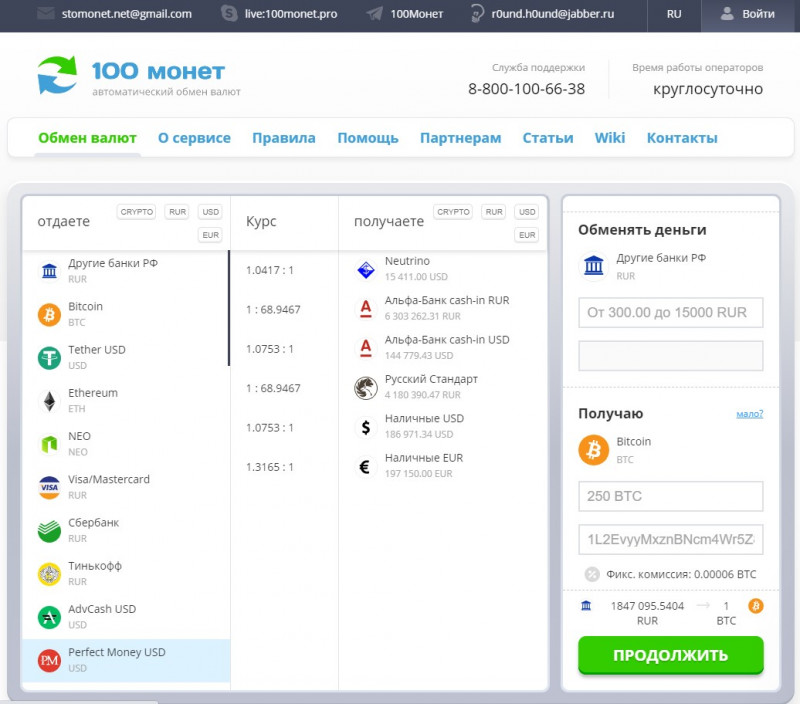Click the 100 монет logo arrows
Screen dimensions: 800x704
click(57, 75)
